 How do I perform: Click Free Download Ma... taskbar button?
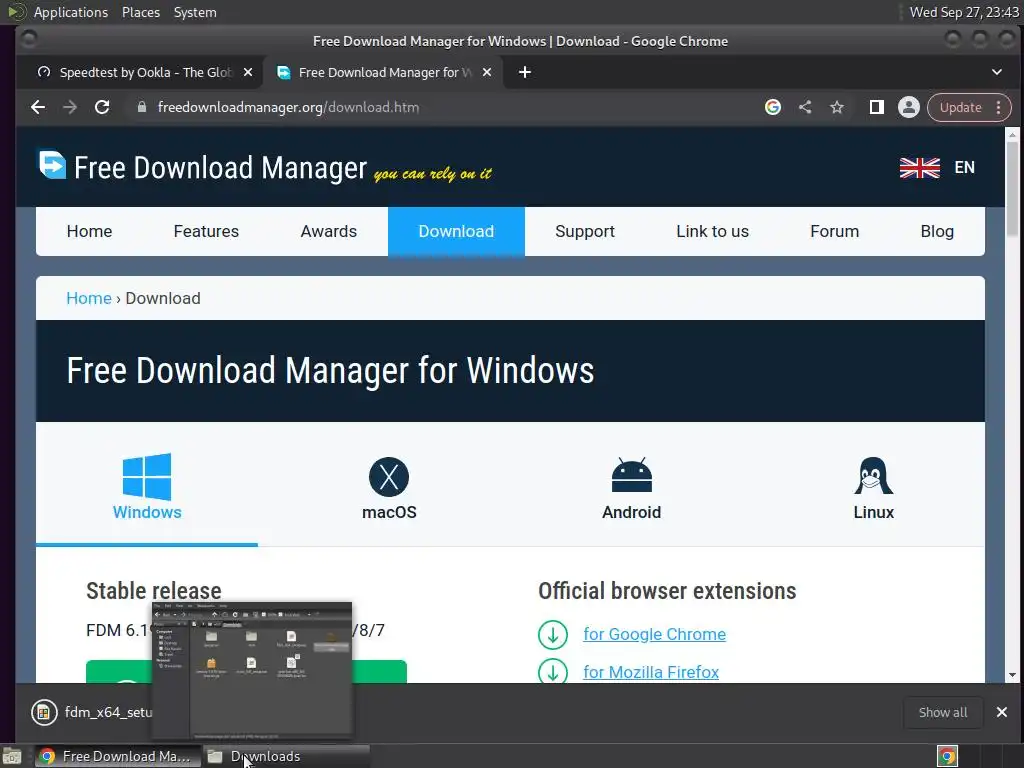click(x=118, y=756)
